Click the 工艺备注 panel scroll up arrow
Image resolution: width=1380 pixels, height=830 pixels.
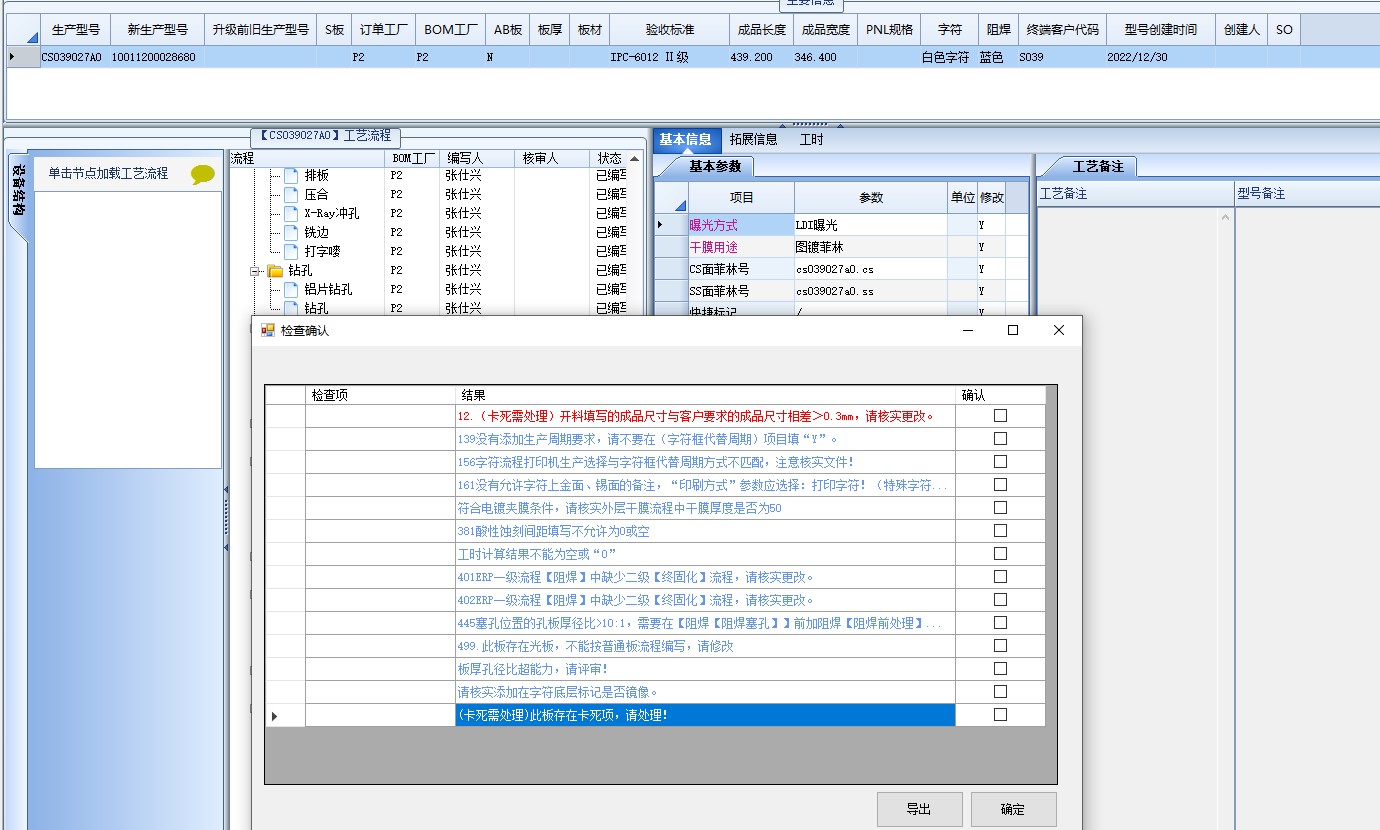click(x=1227, y=216)
